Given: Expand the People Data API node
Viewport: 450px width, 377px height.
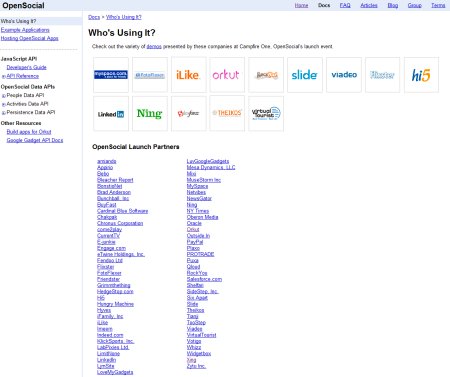Looking at the screenshot, I should click(x=4, y=96).
